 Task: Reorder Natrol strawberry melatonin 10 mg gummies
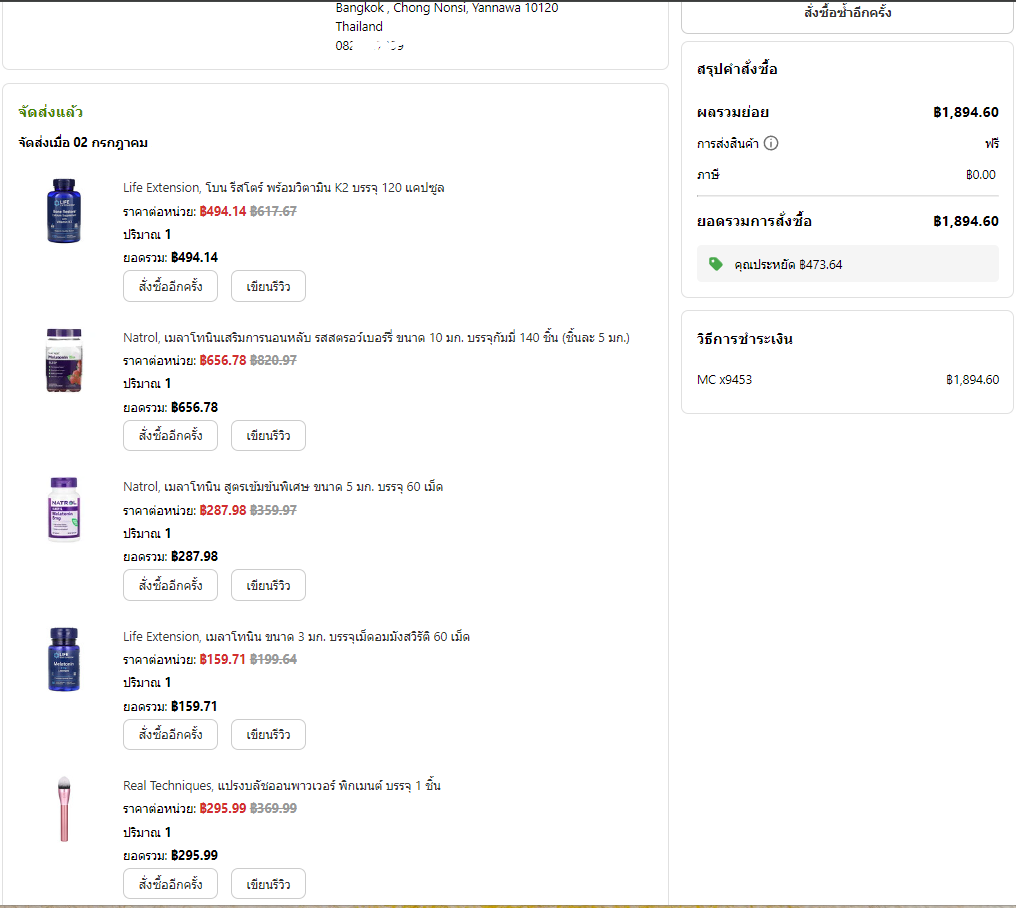pos(170,436)
